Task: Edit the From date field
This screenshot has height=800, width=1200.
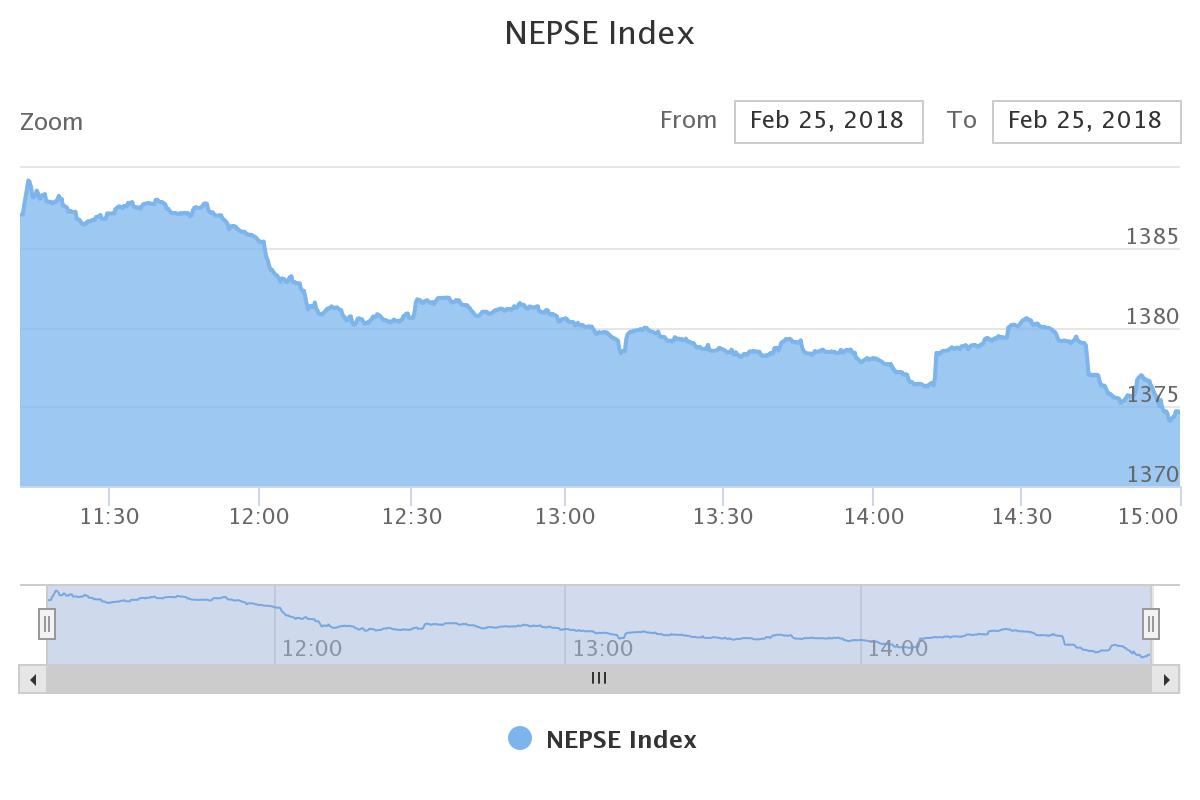Action: point(828,121)
